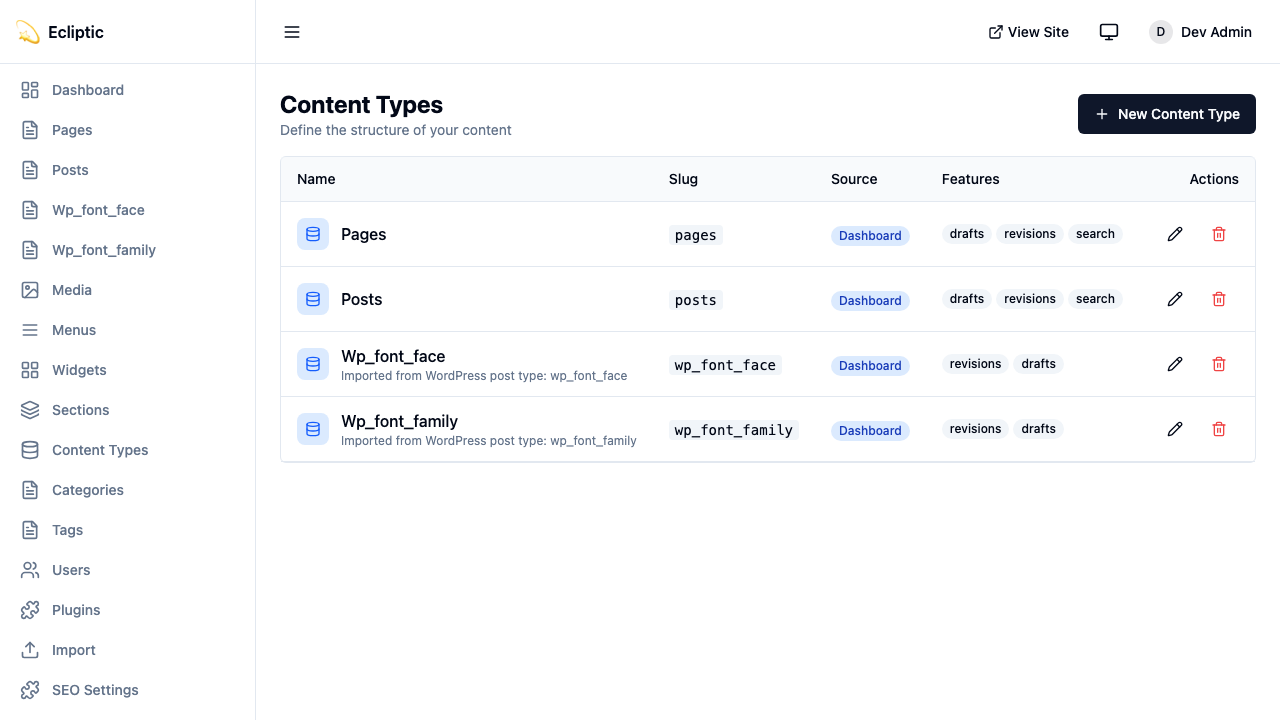Click the Menus icon in sidebar

(29, 330)
